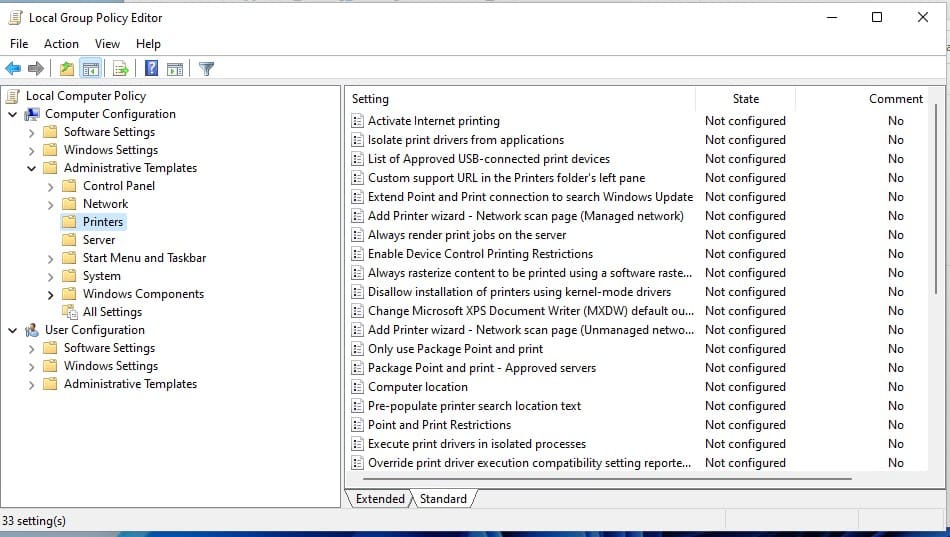Select the All Settings tree item
950x537 pixels.
[112, 312]
